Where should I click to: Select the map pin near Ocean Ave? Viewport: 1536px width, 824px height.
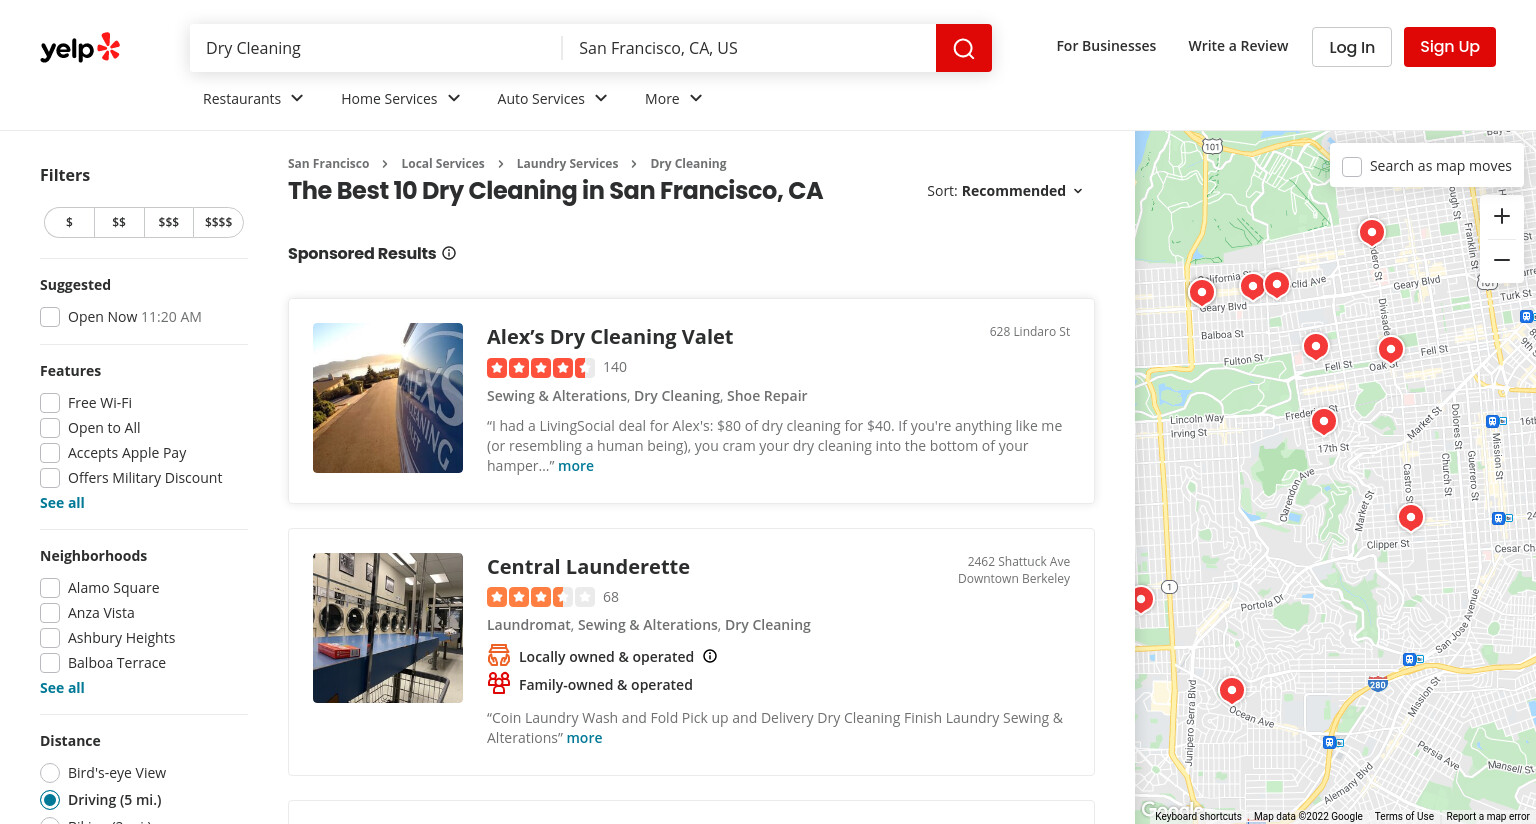point(1232,690)
